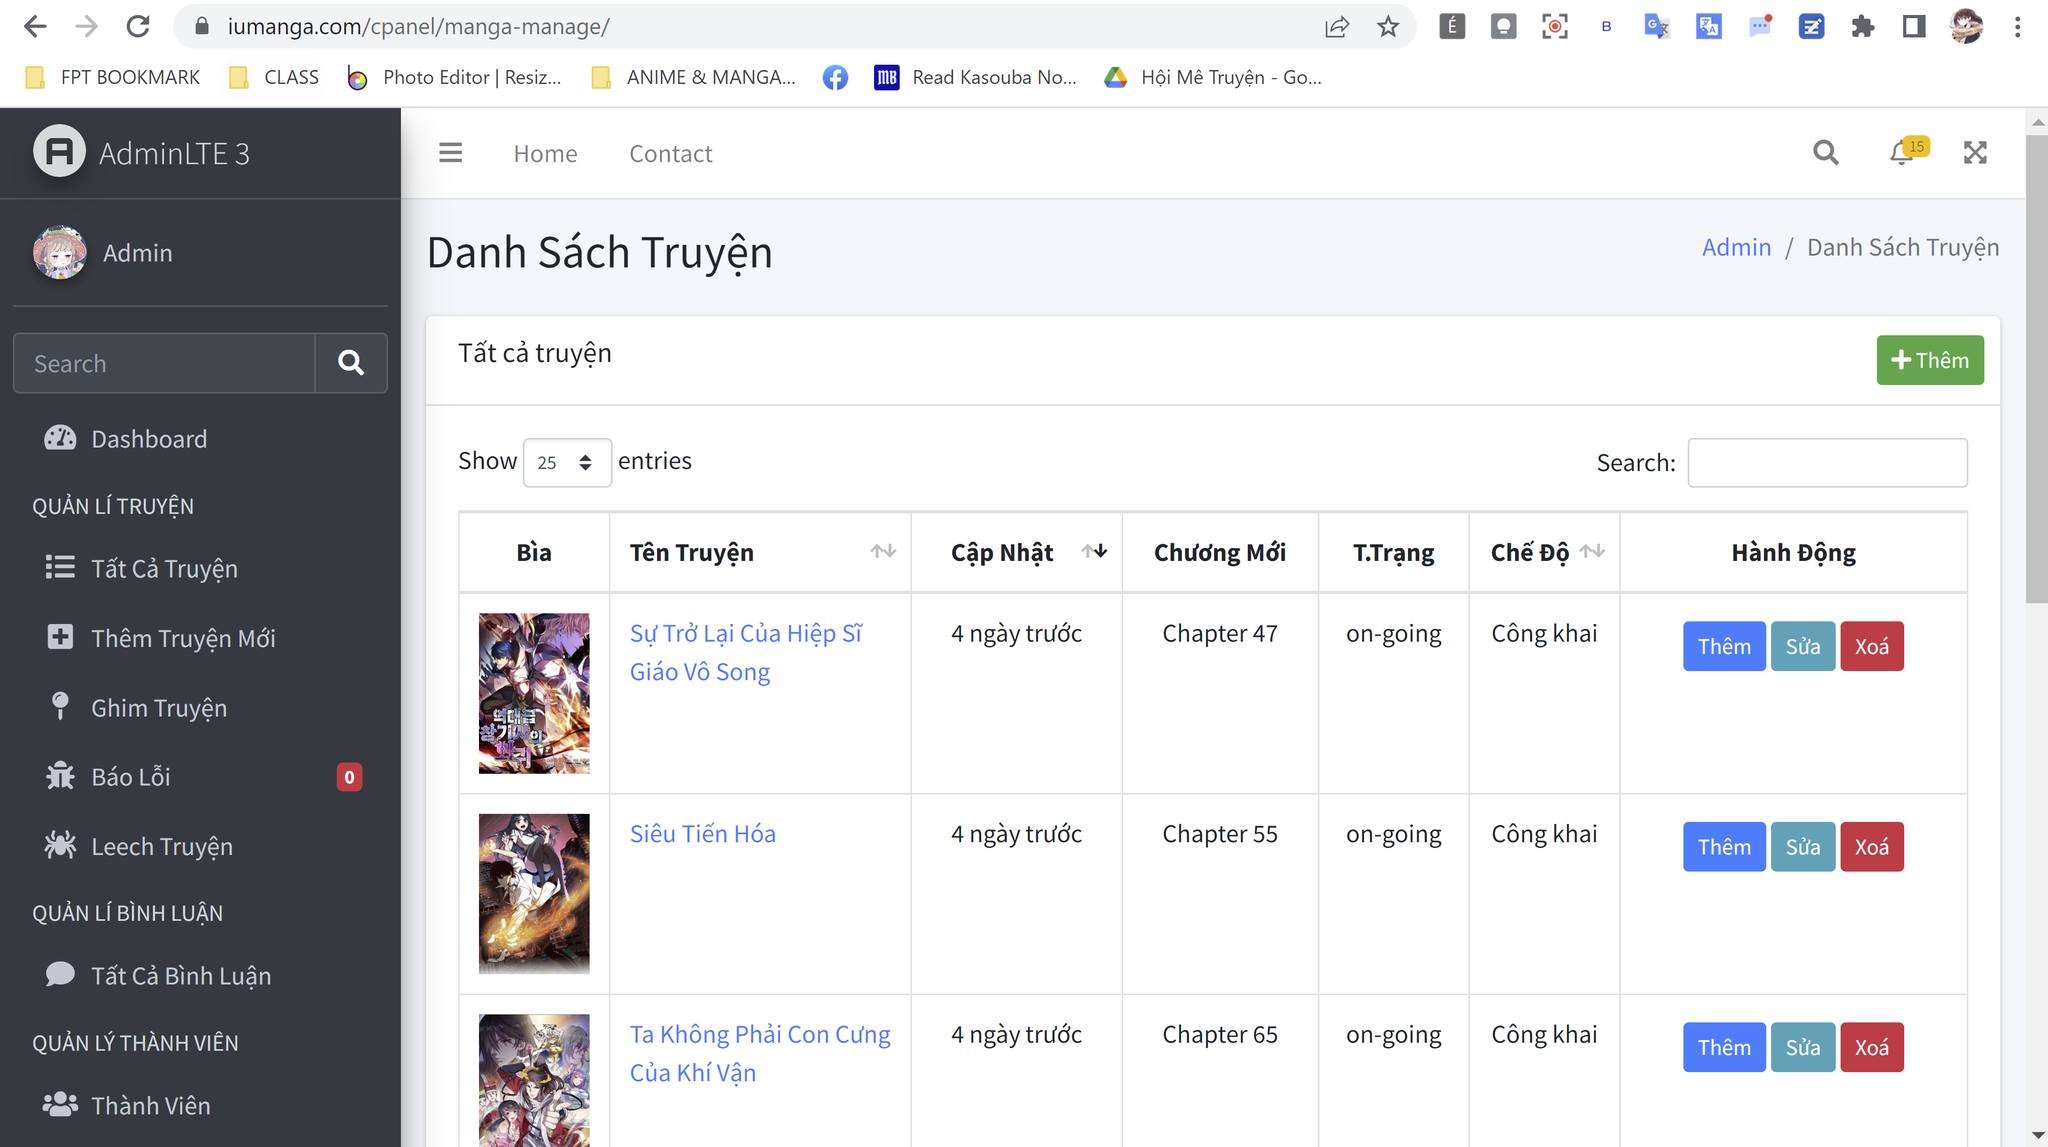Click the green Thêm add button
Viewport: 2048px width, 1147px height.
pos(1929,360)
